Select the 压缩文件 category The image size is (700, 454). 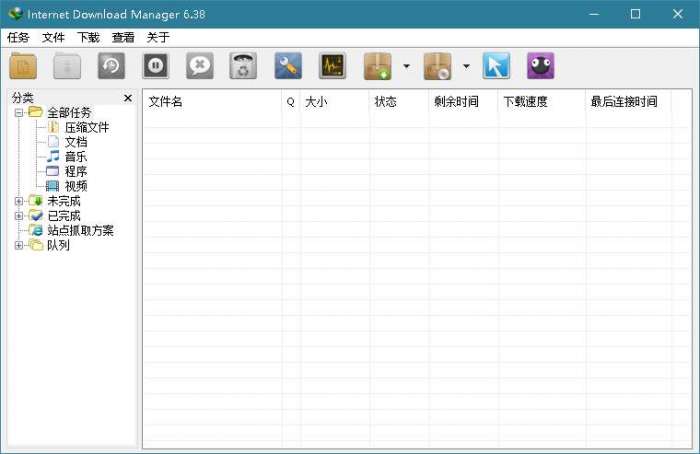coord(87,127)
